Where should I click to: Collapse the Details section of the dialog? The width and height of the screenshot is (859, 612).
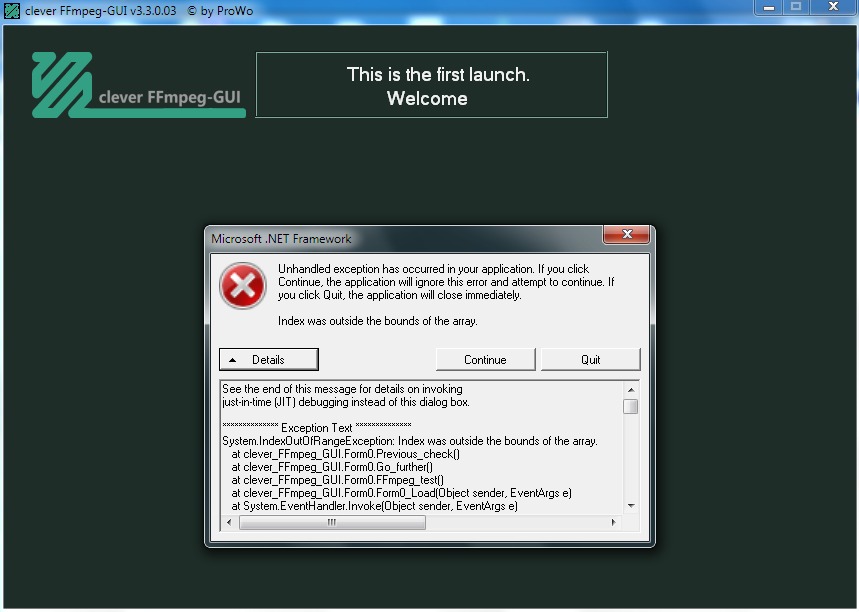coord(268,359)
